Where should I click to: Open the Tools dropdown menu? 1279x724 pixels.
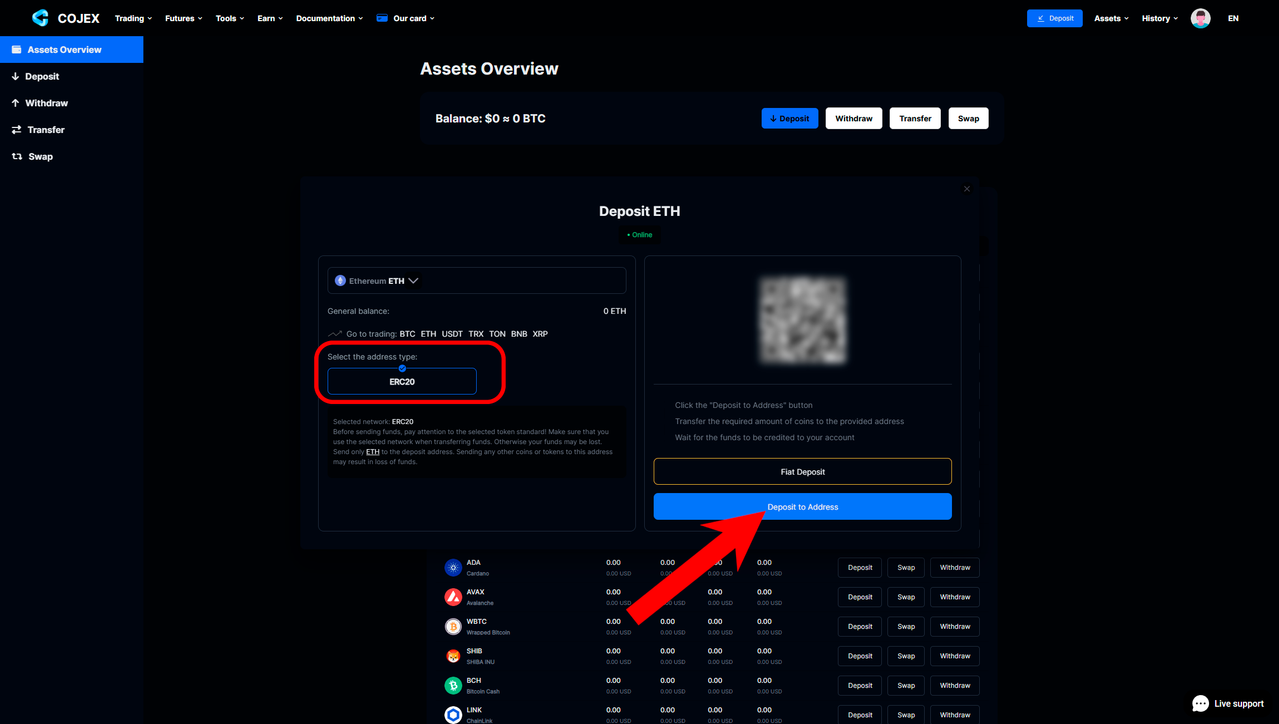[230, 18]
